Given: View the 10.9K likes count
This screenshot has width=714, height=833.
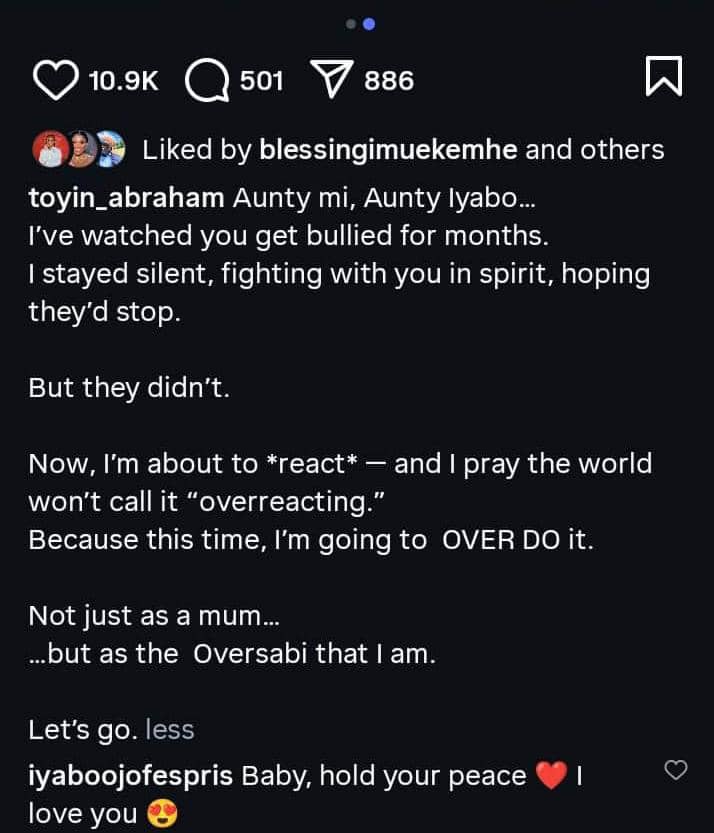Looking at the screenshot, I should click(124, 81).
